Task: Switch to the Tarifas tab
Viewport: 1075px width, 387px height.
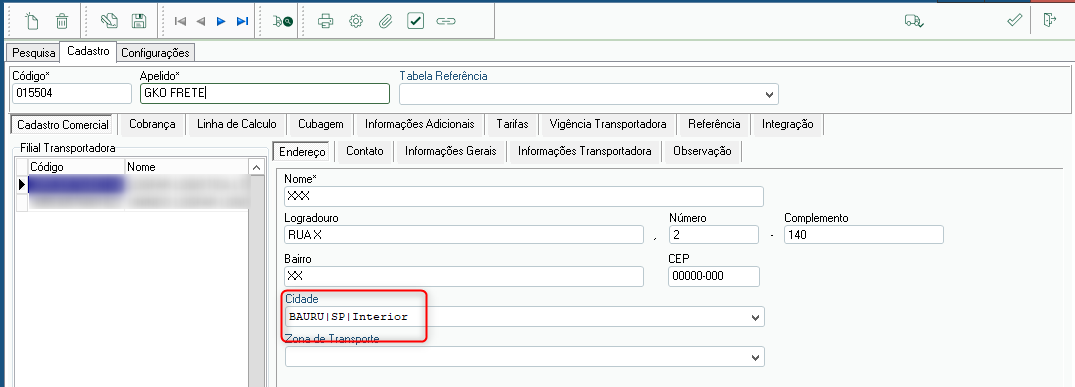Action: (x=512, y=124)
